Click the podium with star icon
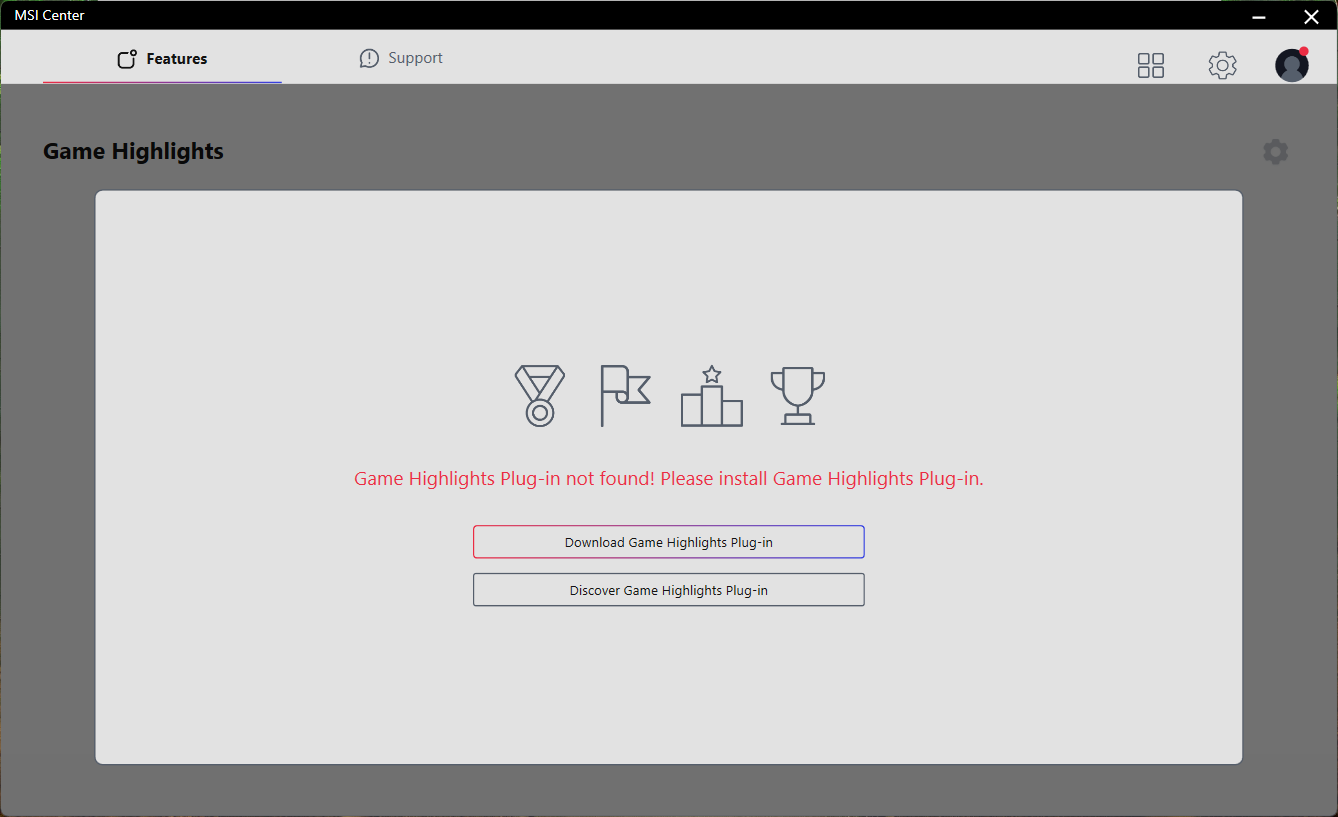Image resolution: width=1338 pixels, height=817 pixels. click(712, 396)
